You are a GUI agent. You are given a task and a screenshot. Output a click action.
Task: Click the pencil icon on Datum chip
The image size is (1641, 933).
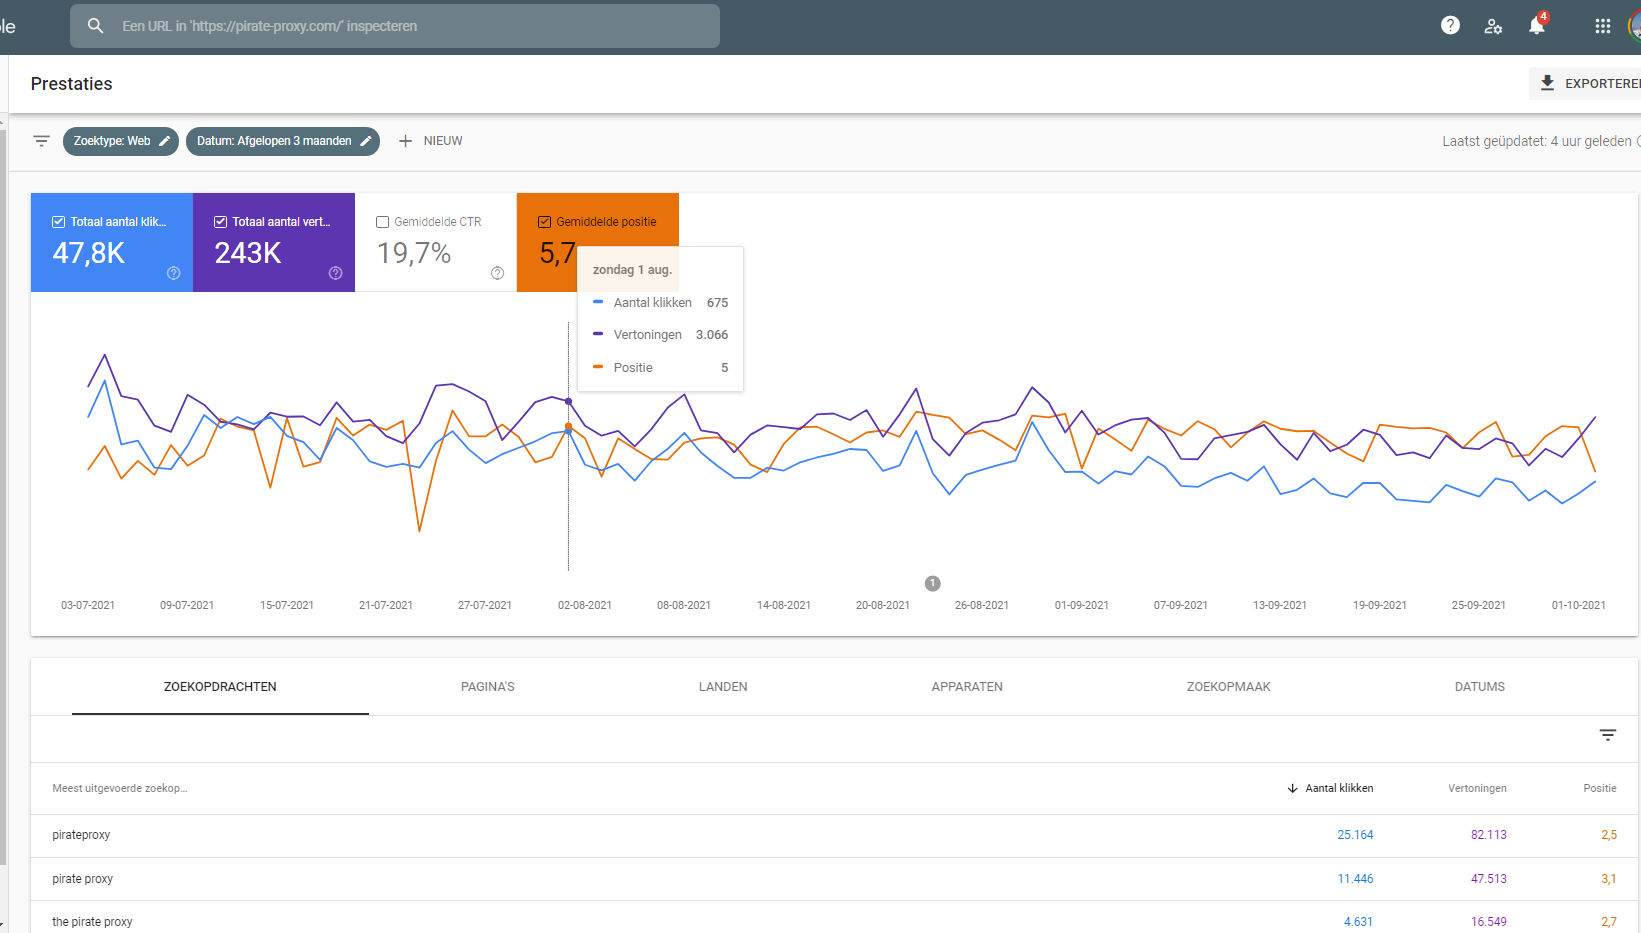[366, 141]
